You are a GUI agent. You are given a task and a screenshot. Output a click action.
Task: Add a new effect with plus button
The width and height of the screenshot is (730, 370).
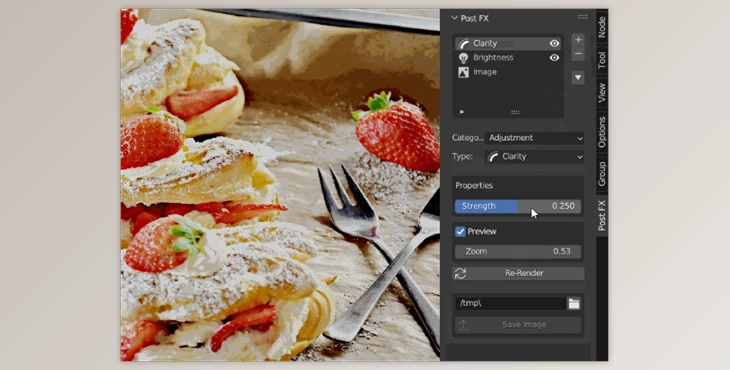(578, 40)
